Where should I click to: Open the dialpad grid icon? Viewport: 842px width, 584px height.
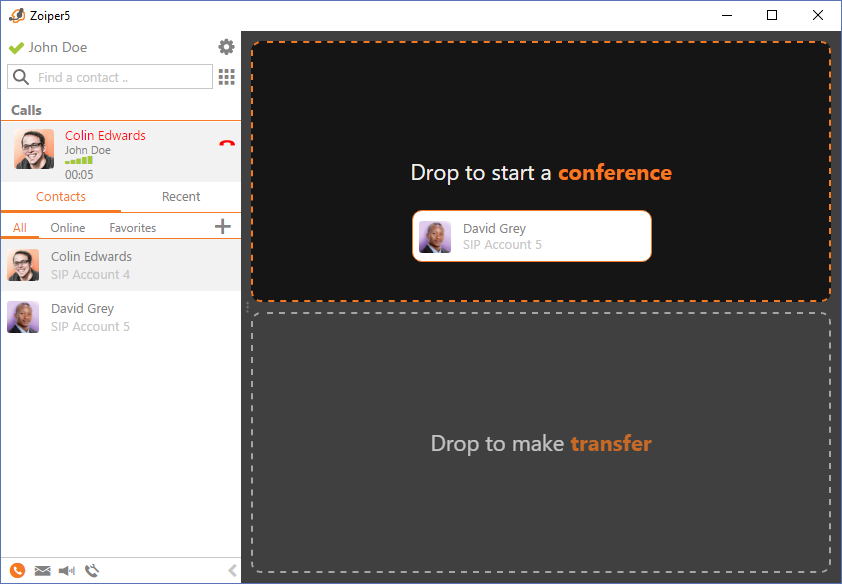coord(227,77)
